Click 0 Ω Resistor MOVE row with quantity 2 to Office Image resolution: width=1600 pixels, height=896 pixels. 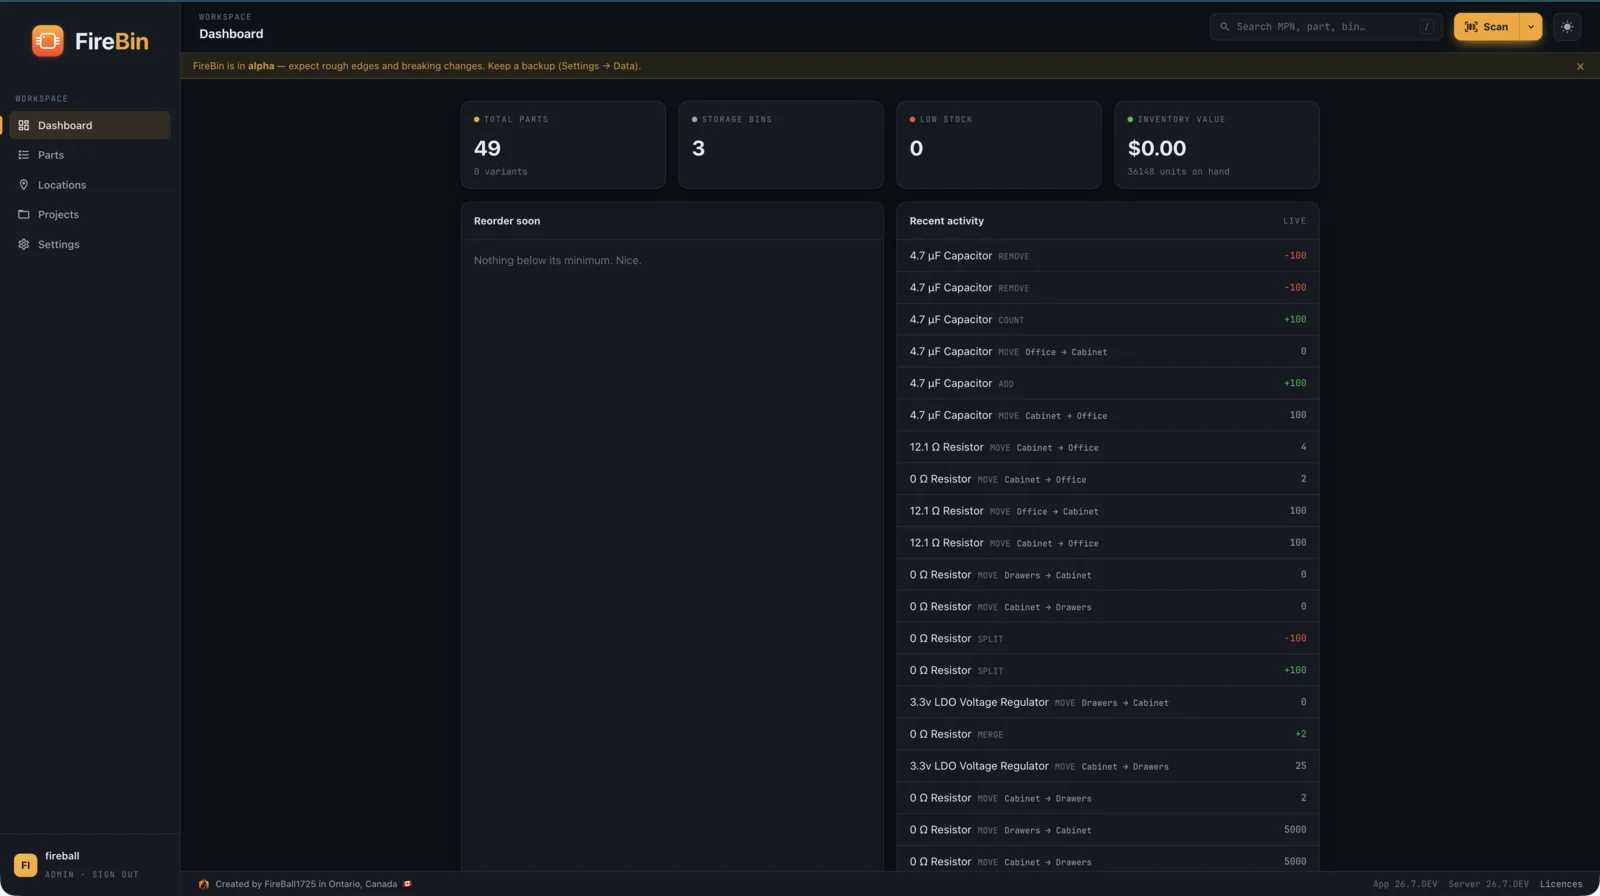tap(1108, 479)
